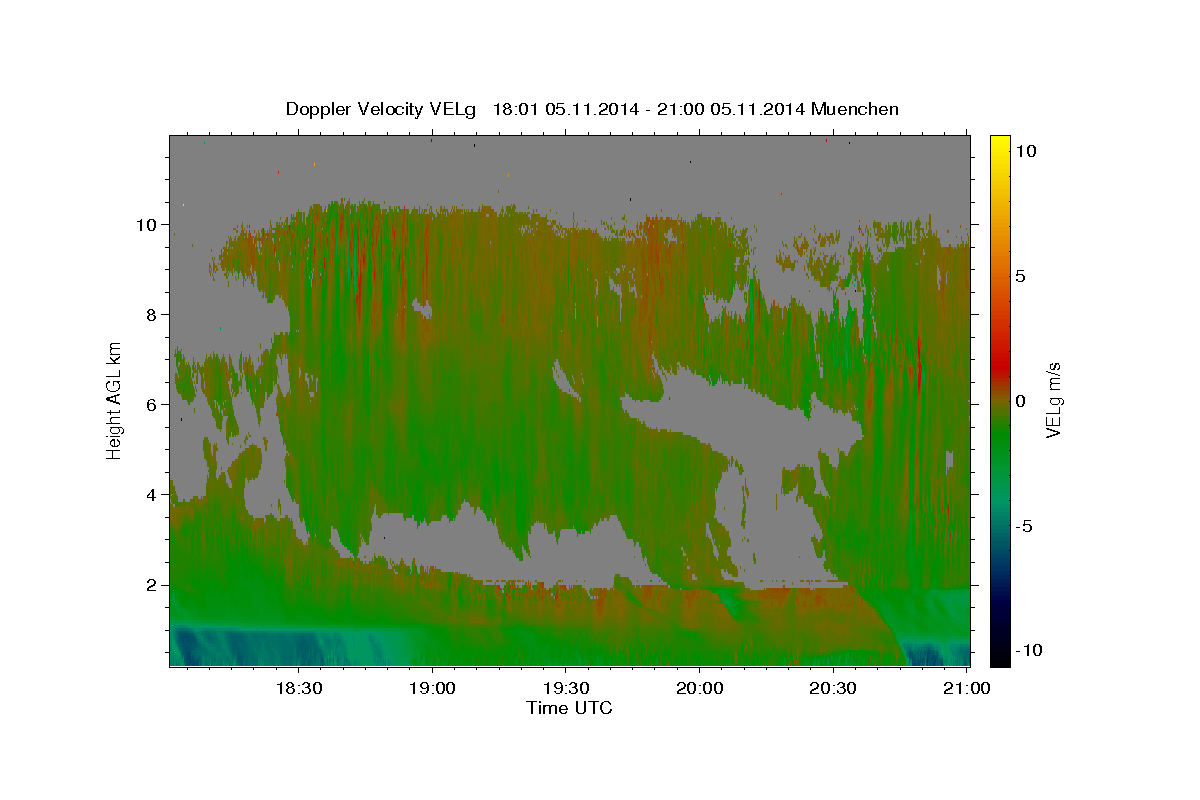Click the height tick label '4' on y-axis
This screenshot has width=1200, height=800.
tap(150, 495)
